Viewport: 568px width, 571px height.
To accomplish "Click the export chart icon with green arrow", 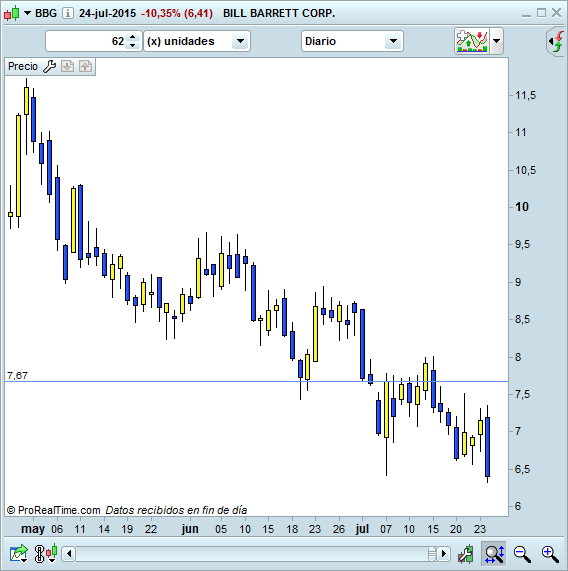I will pyautogui.click(x=19, y=554).
